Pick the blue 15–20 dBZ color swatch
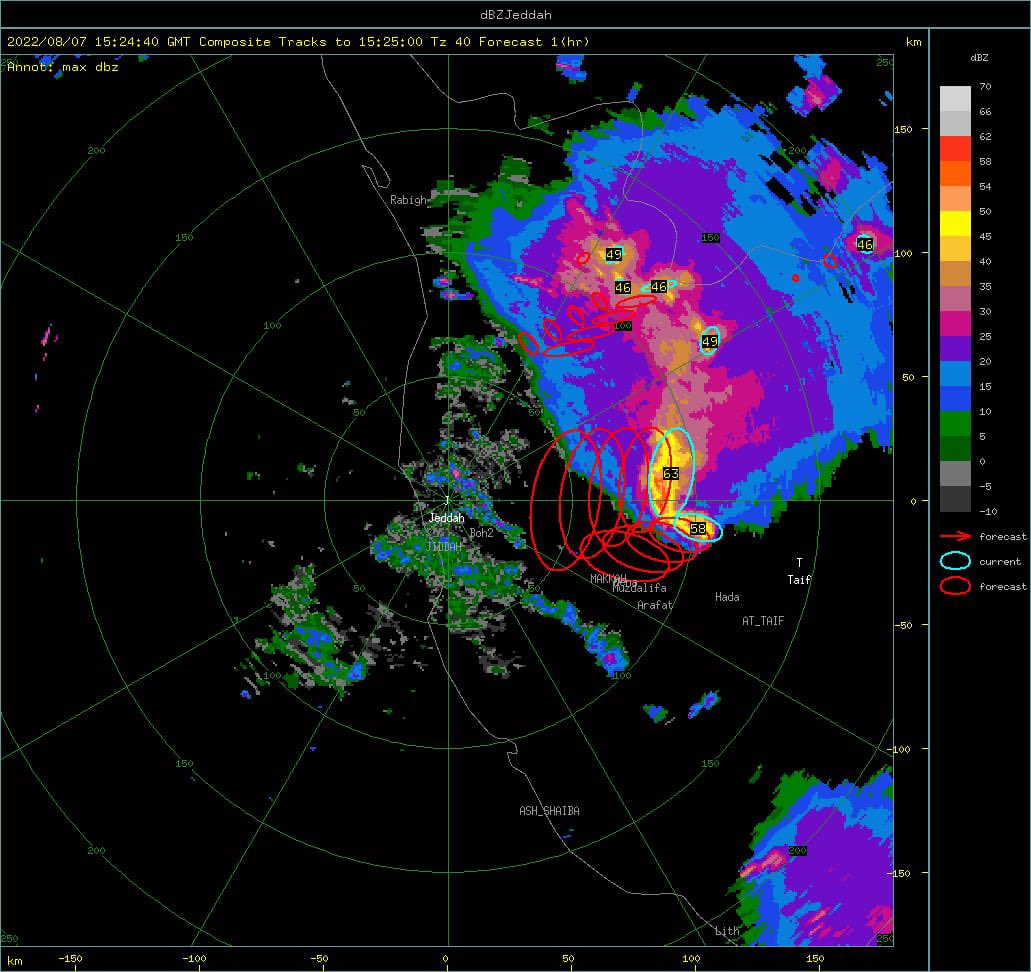This screenshot has height=972, width=1031. (x=955, y=374)
